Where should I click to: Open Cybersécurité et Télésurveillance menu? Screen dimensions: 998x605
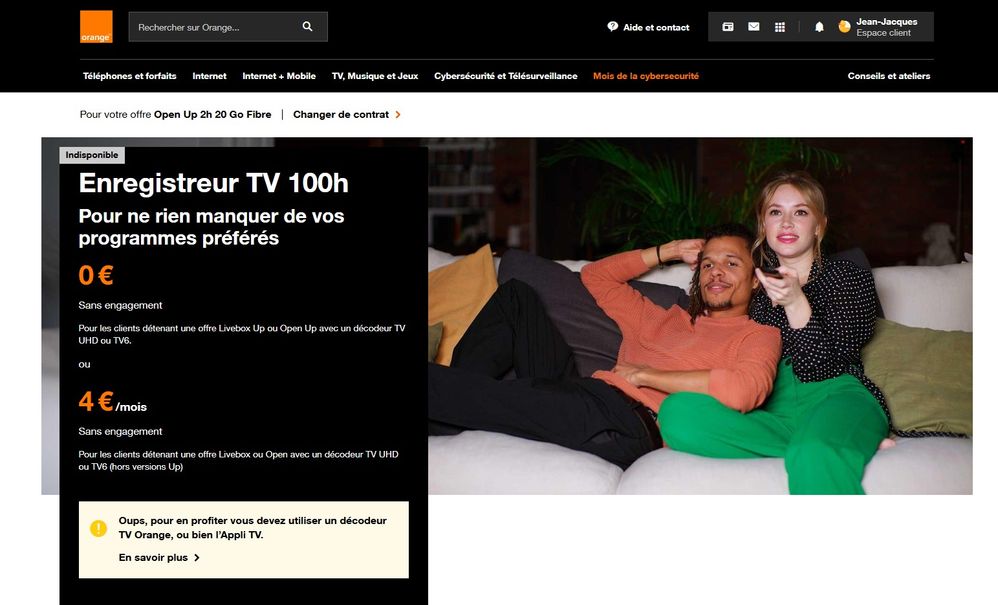tap(506, 76)
